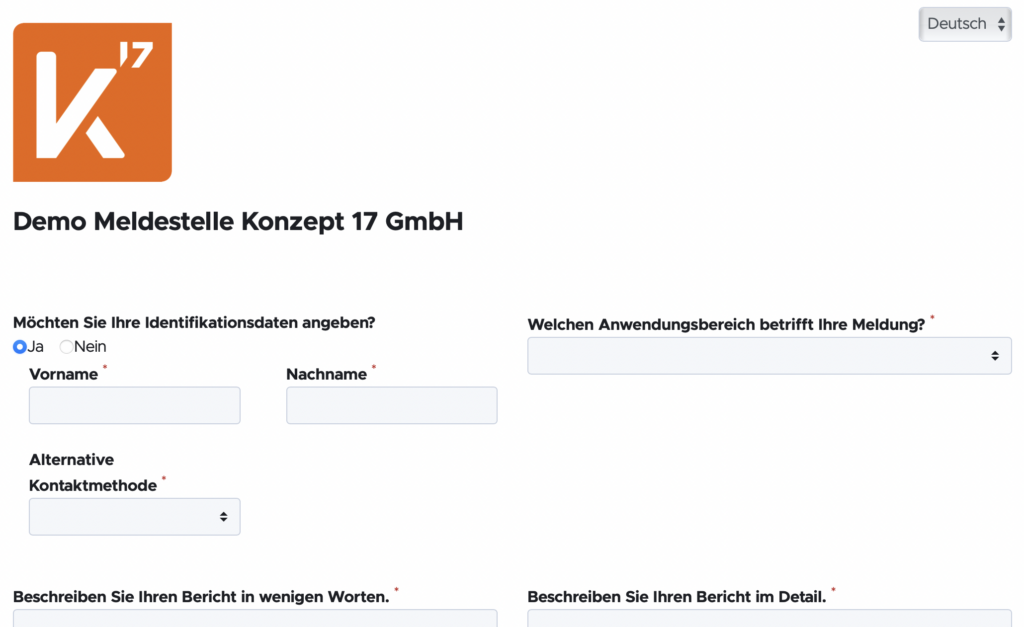Open the Alternative Kontaktmethode dropdown

[x=134, y=516]
